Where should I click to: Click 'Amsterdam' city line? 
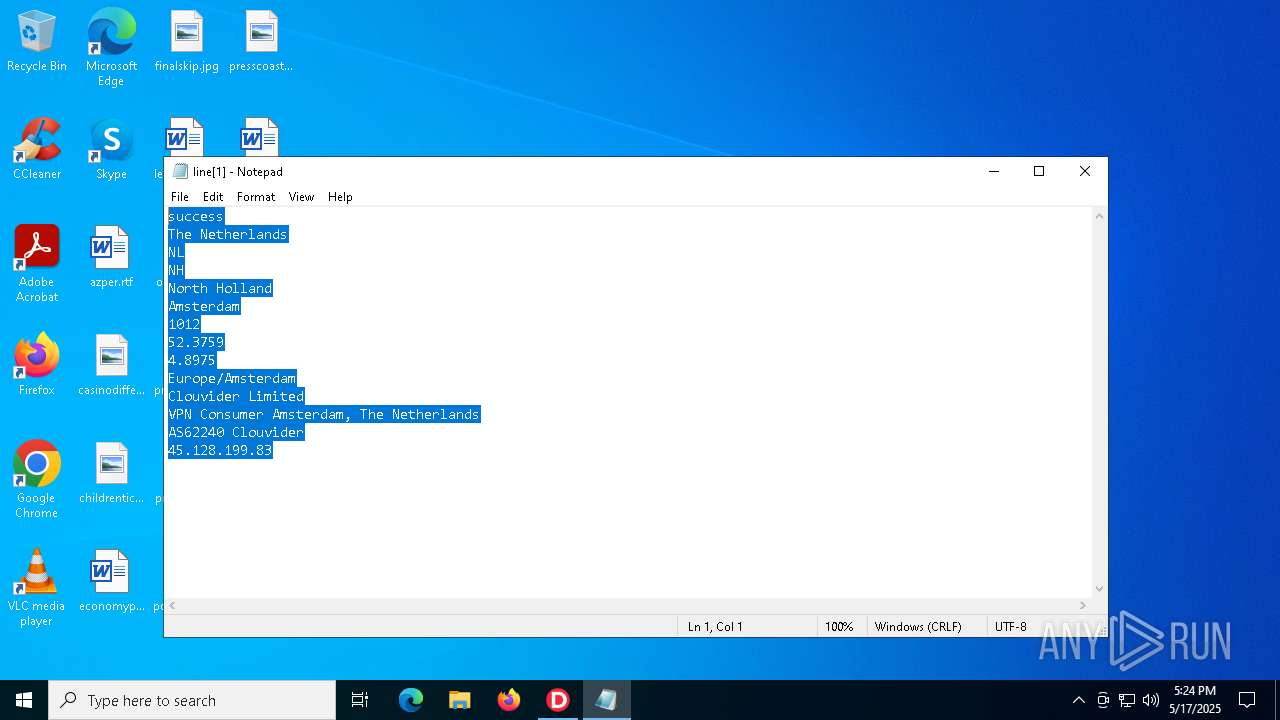point(204,306)
